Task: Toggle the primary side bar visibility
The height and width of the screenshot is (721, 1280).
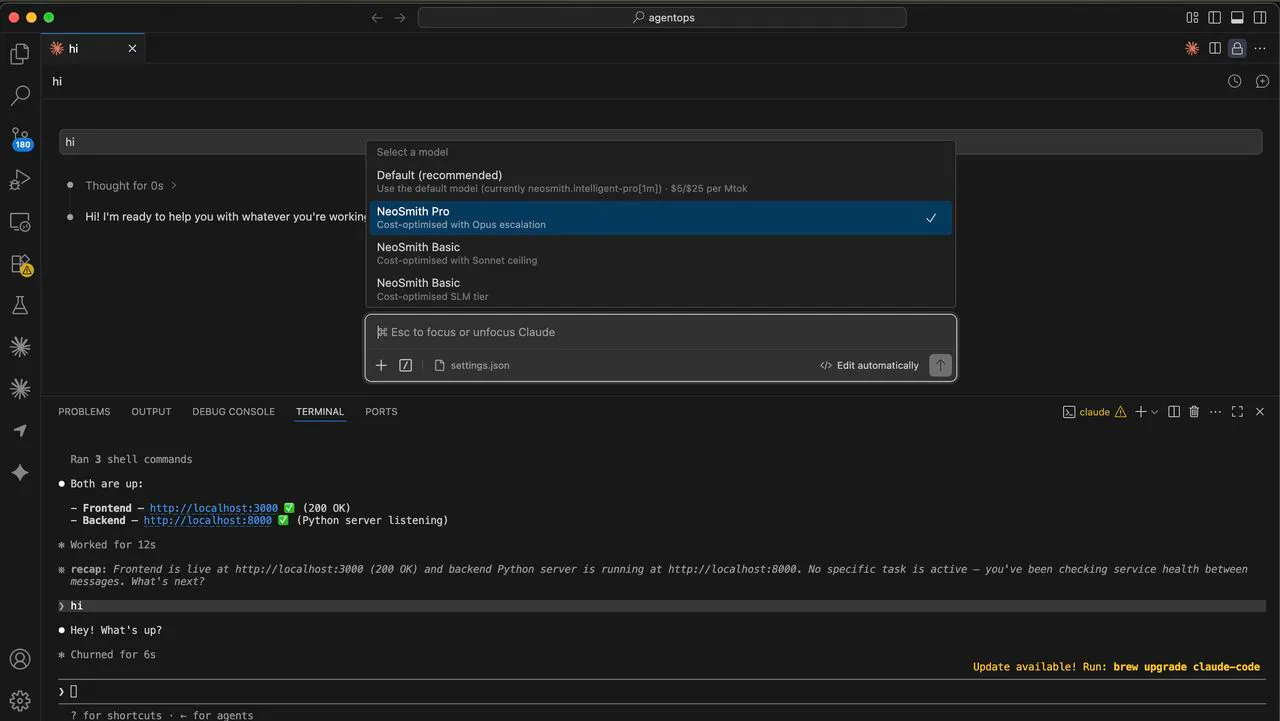Action: click(x=1215, y=17)
